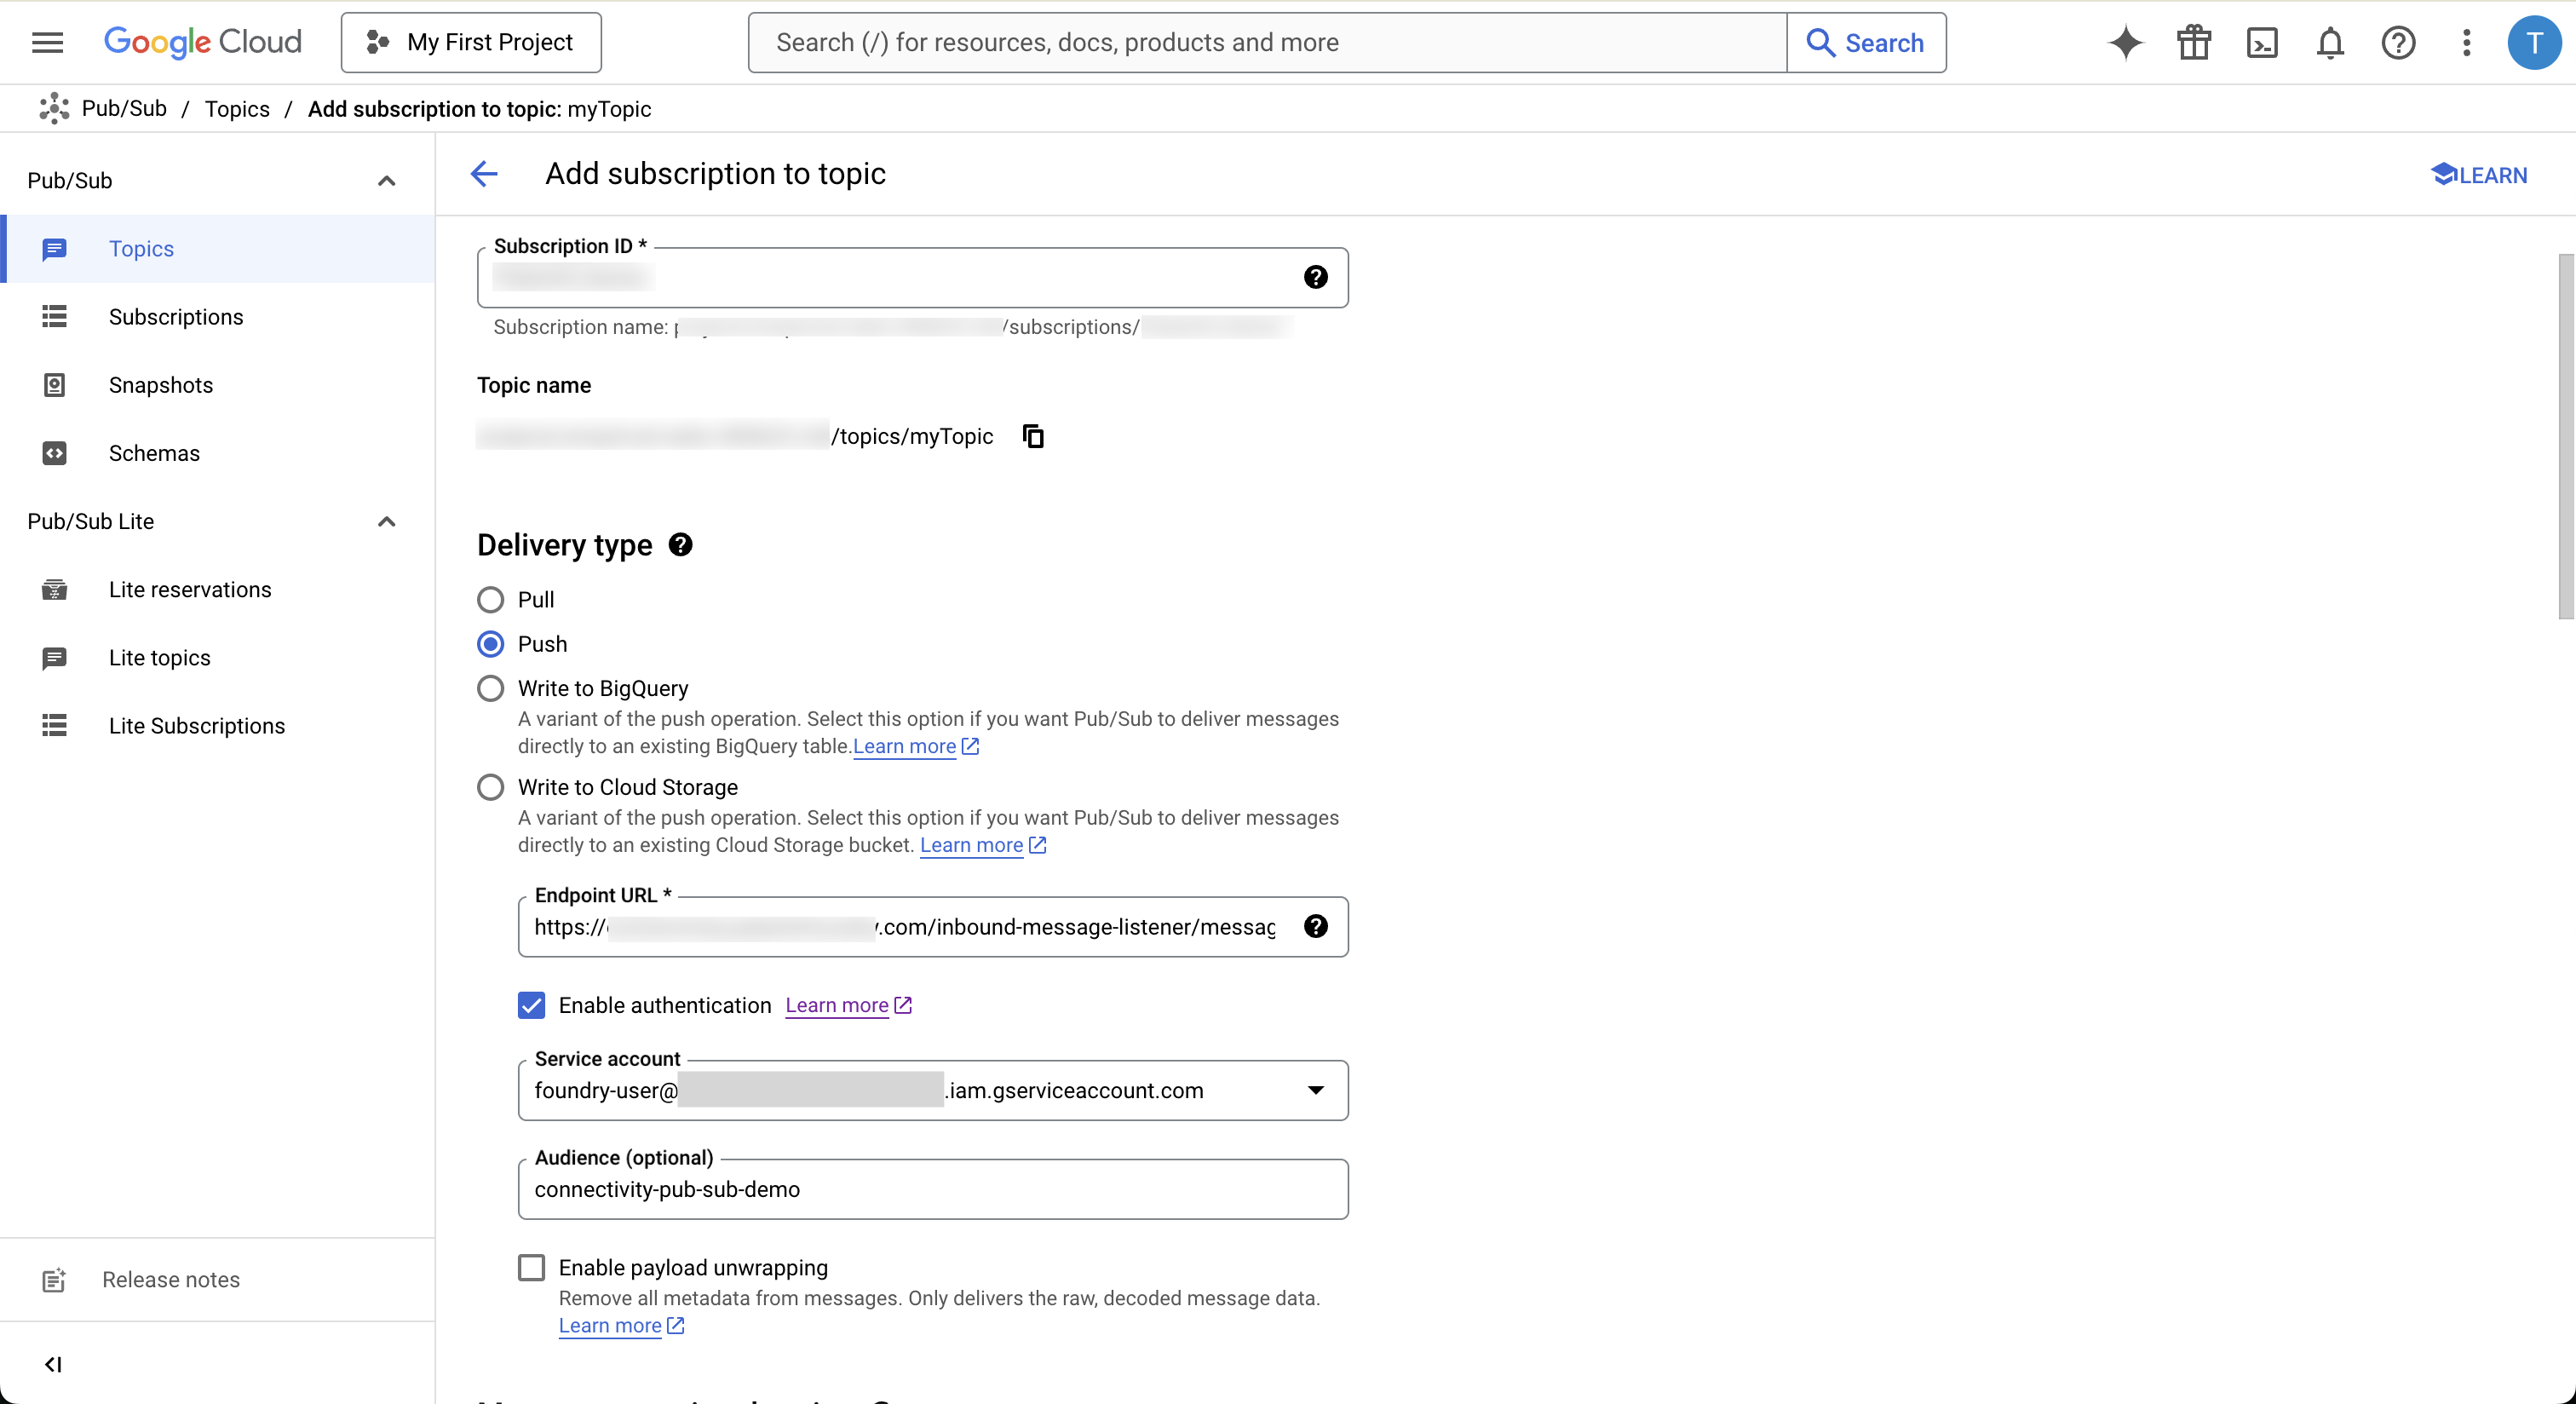Click the LEARN button
This screenshot has width=2576, height=1404.
tap(2478, 175)
